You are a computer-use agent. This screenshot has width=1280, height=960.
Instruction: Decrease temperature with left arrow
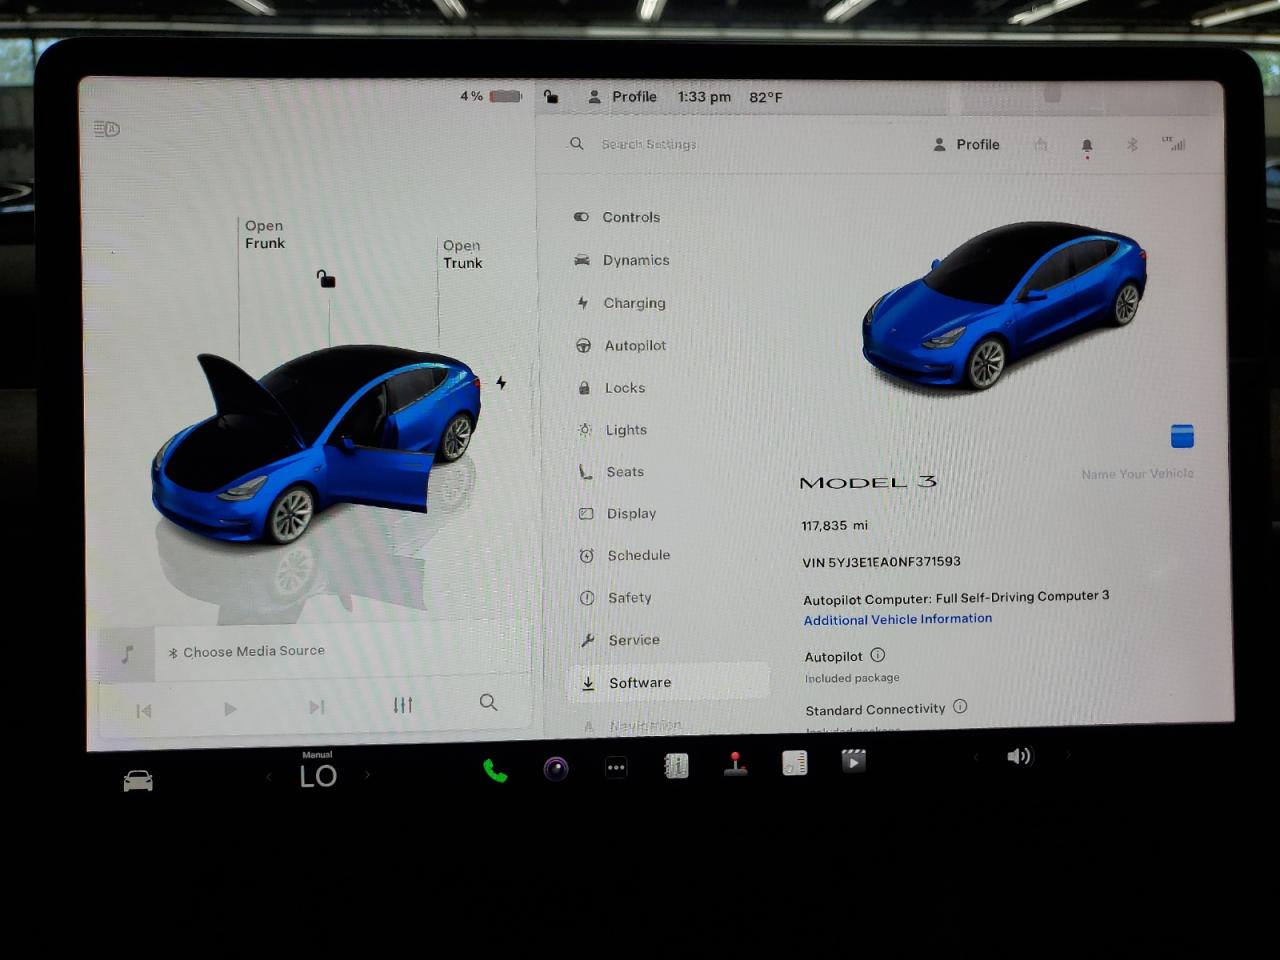(x=269, y=776)
